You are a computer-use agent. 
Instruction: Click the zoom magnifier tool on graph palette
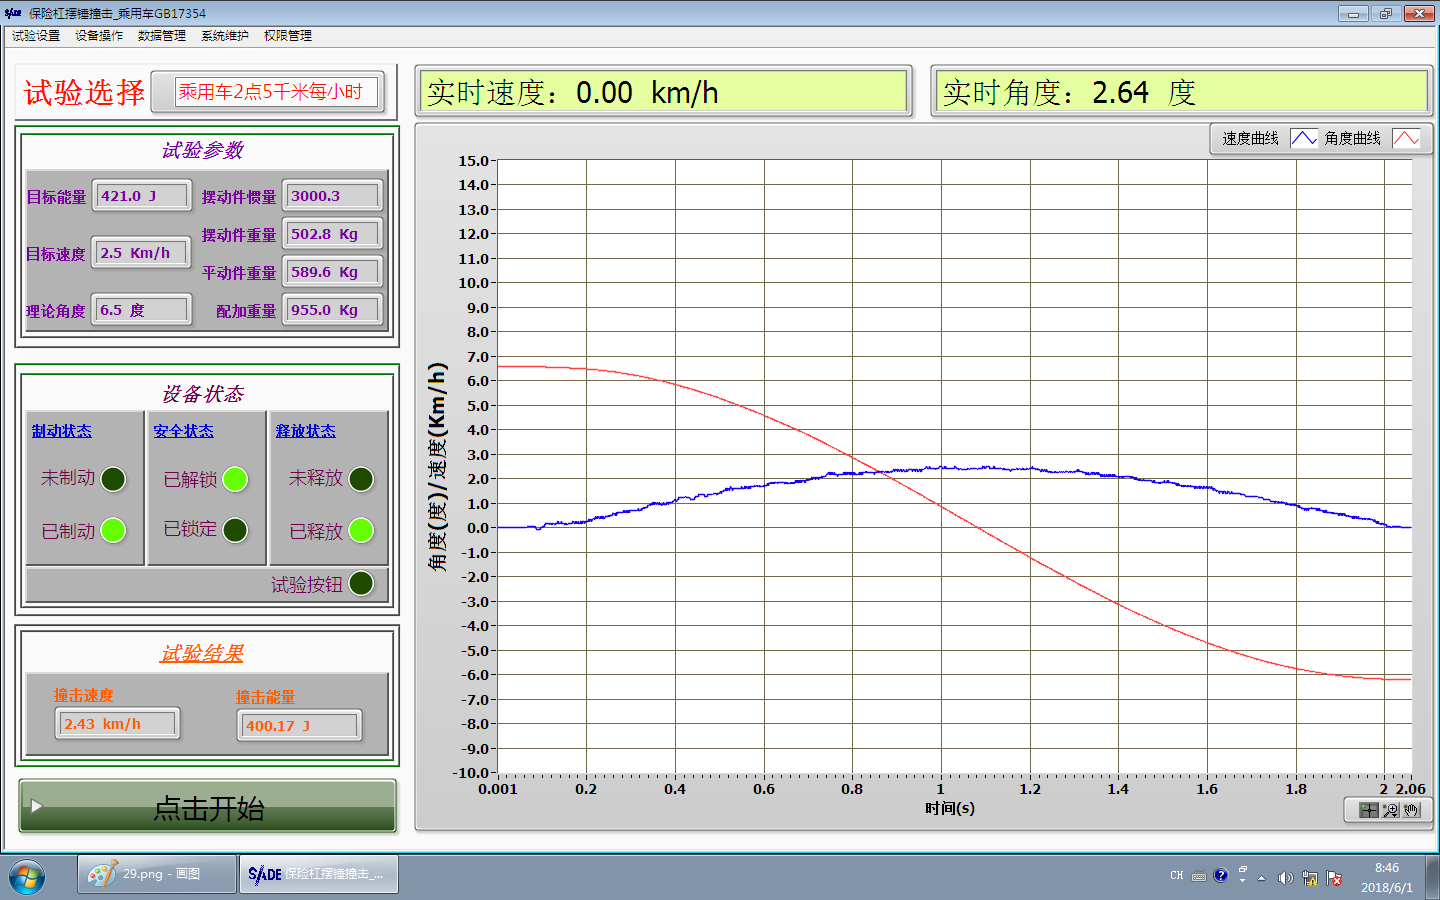[1390, 810]
